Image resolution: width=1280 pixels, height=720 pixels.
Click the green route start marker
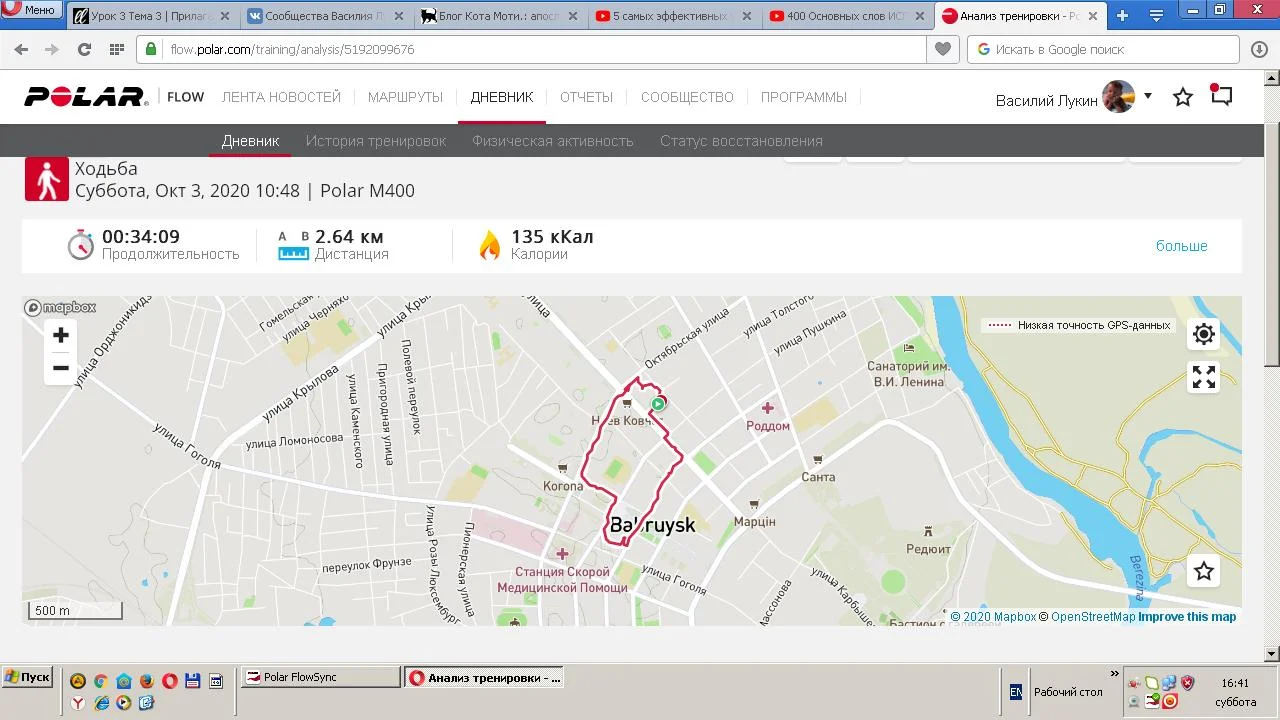coord(657,404)
